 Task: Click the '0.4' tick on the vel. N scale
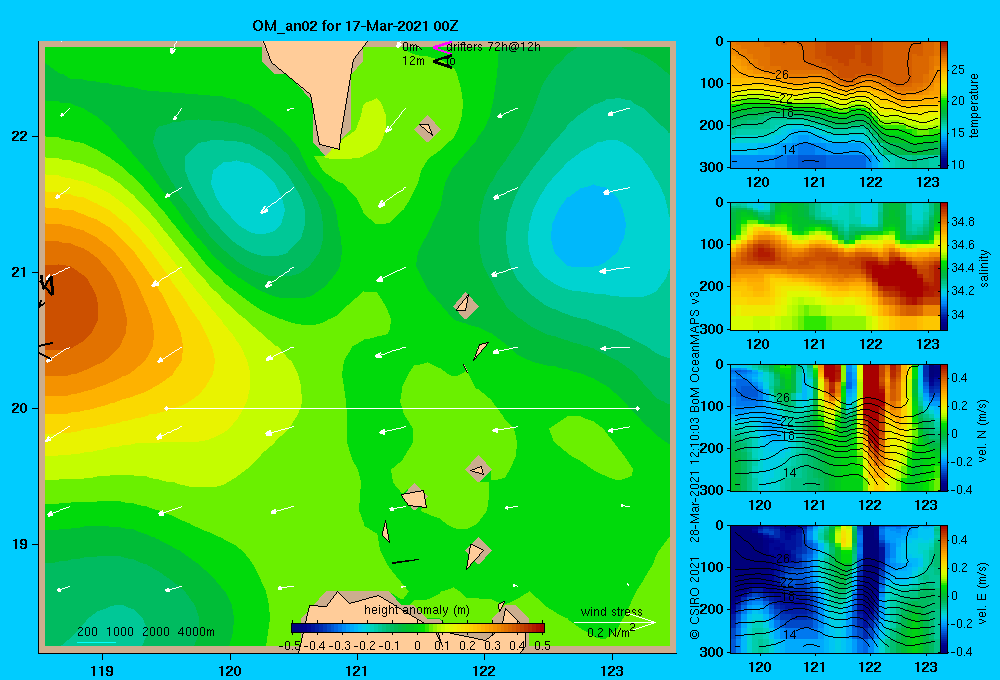[x=959, y=378]
